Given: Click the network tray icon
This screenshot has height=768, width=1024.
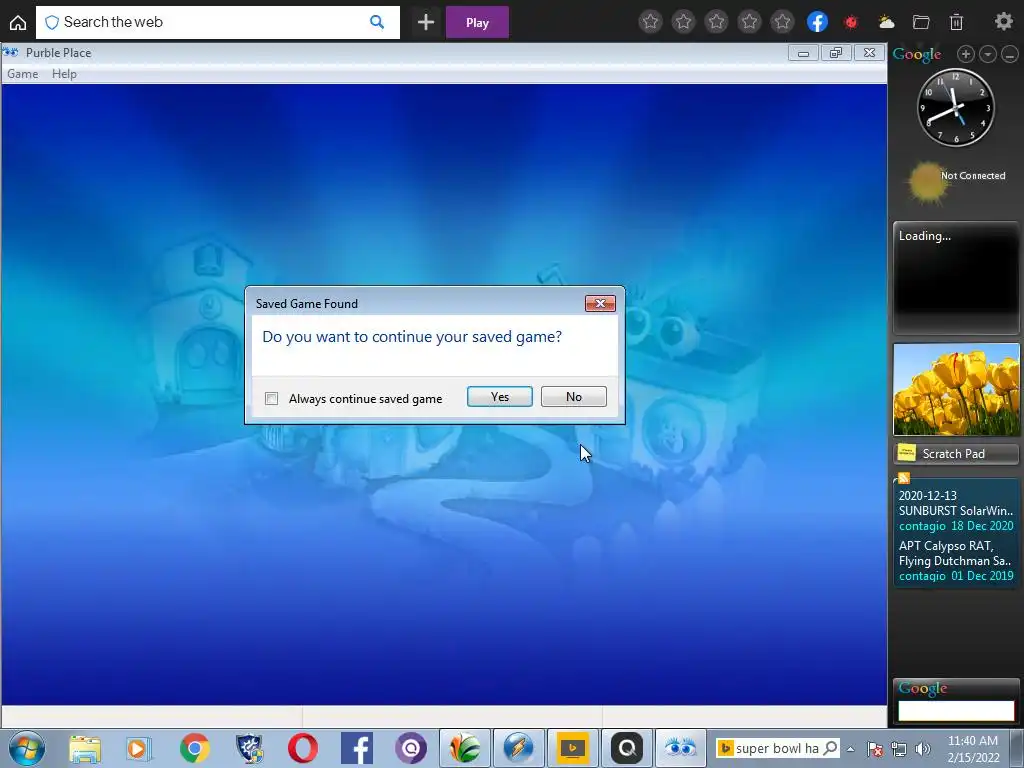Looking at the screenshot, I should click(x=899, y=748).
